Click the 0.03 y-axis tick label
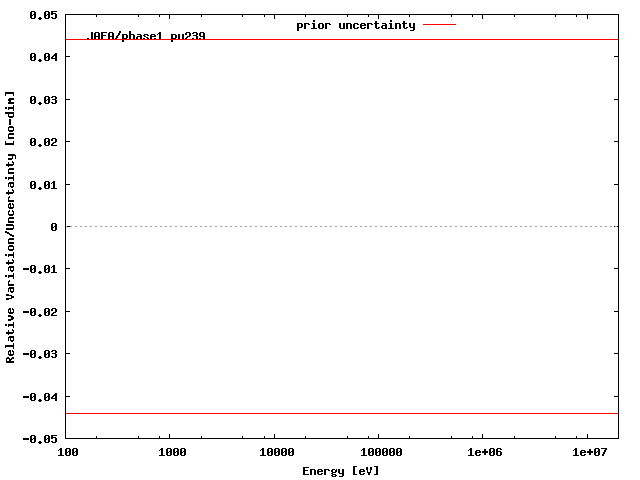The image size is (640, 480). pos(43,100)
